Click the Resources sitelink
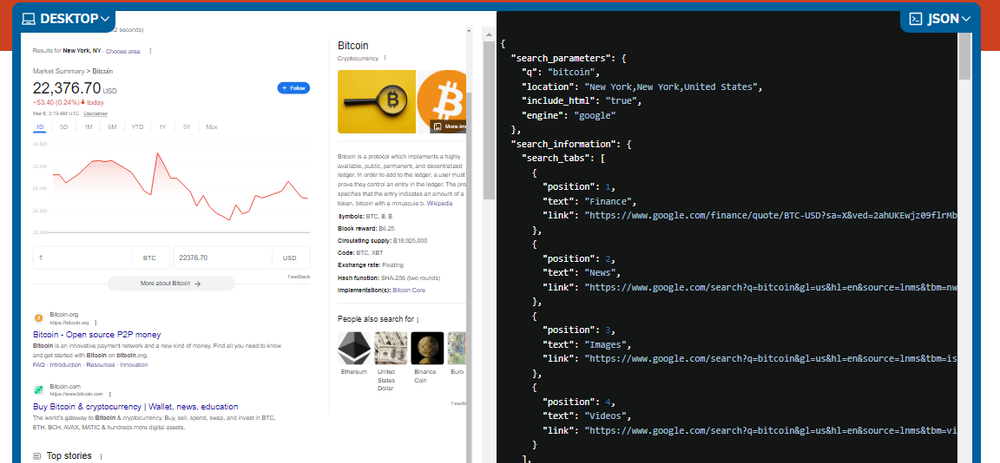Screen dimensions: 1000x463 [101, 365]
